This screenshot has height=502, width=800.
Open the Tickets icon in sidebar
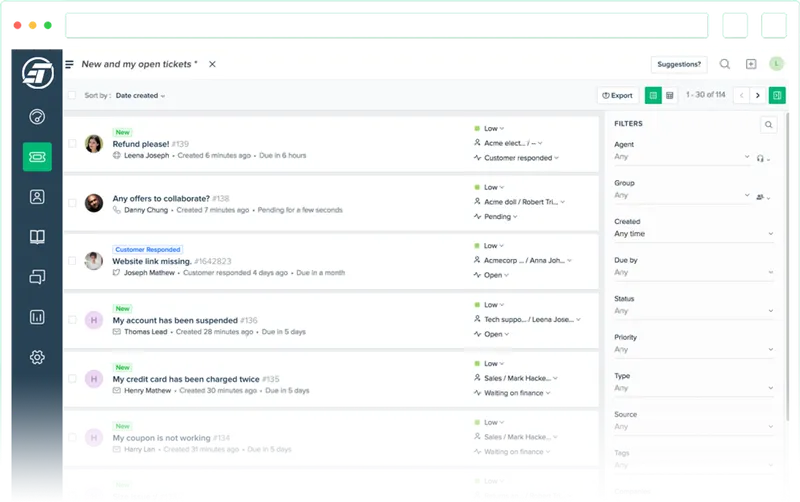[37, 157]
